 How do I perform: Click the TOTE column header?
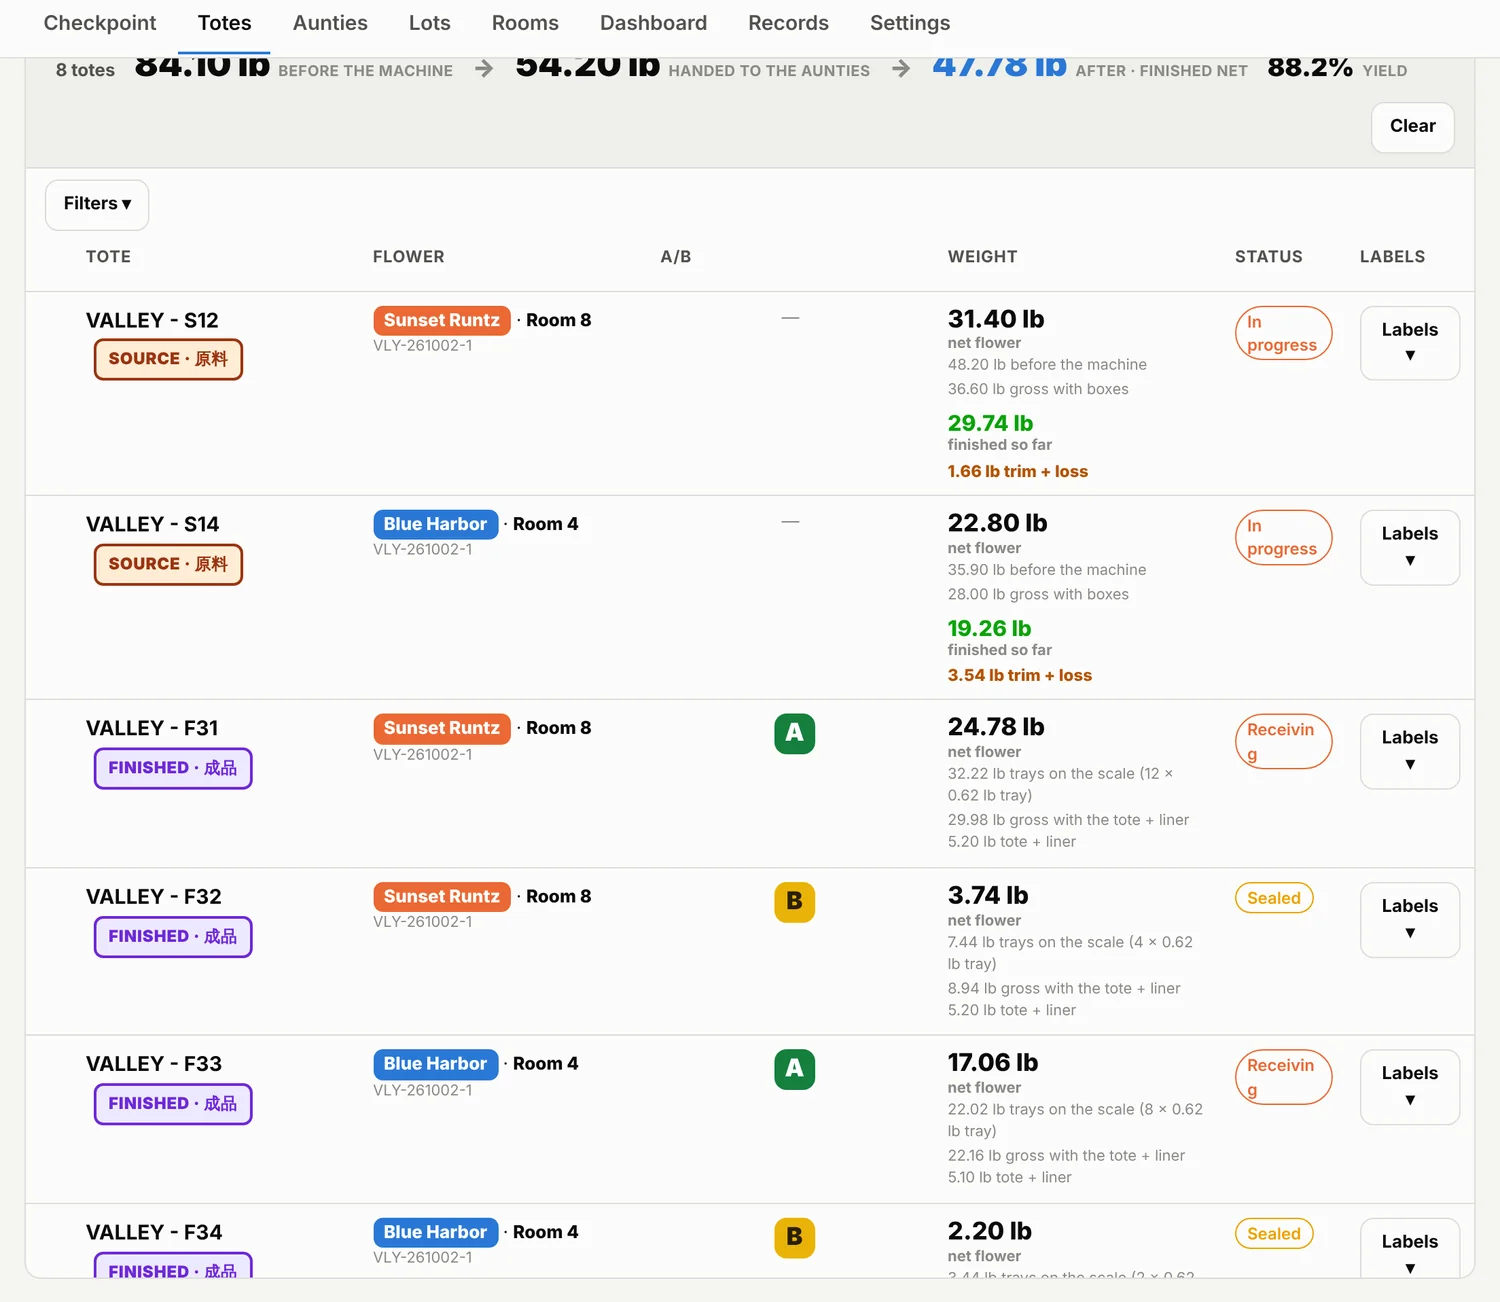point(108,257)
